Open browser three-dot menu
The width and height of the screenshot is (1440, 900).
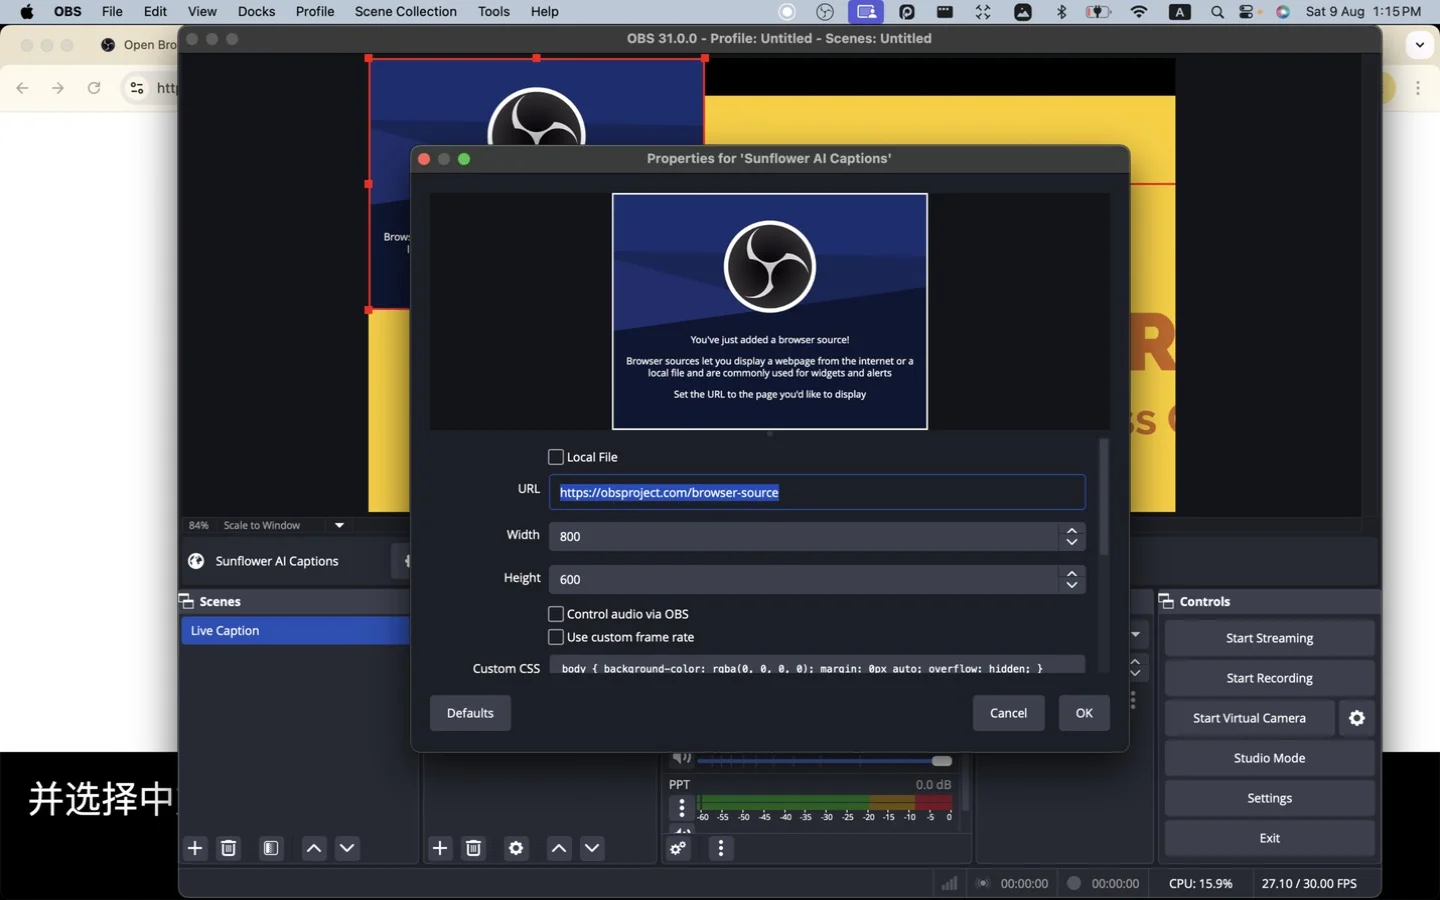click(1418, 88)
